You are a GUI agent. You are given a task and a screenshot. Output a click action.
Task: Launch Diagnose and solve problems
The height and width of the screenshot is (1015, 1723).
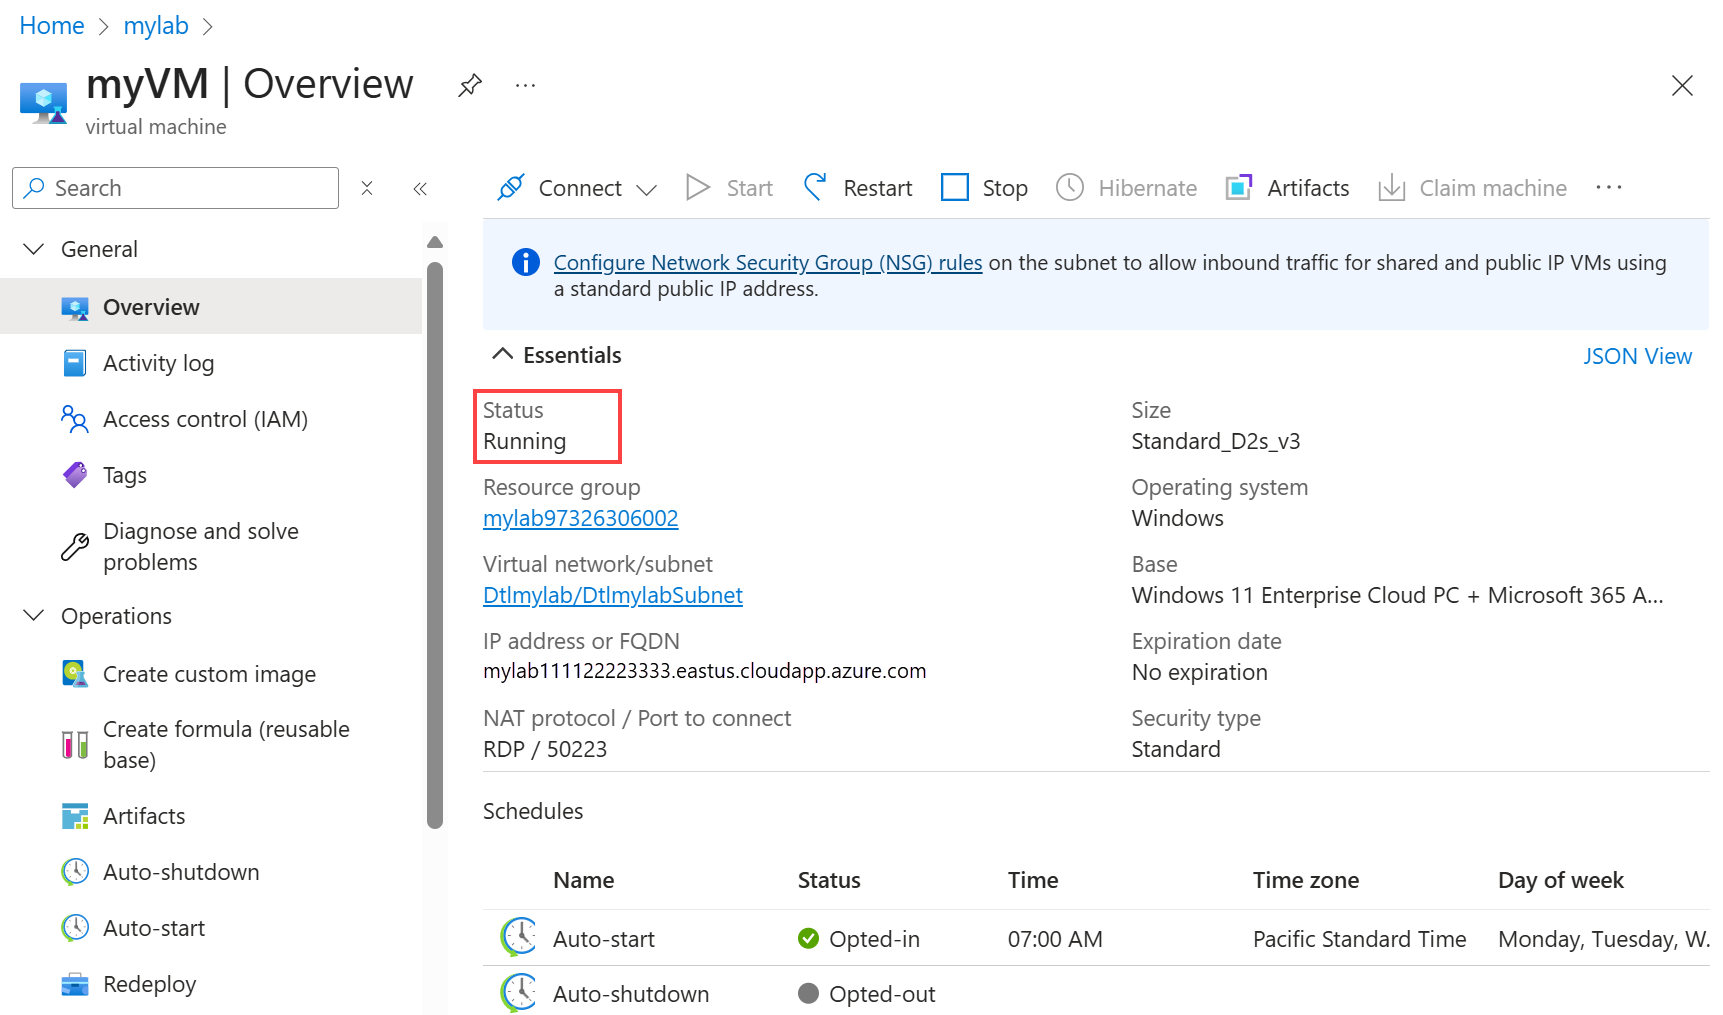click(x=200, y=546)
